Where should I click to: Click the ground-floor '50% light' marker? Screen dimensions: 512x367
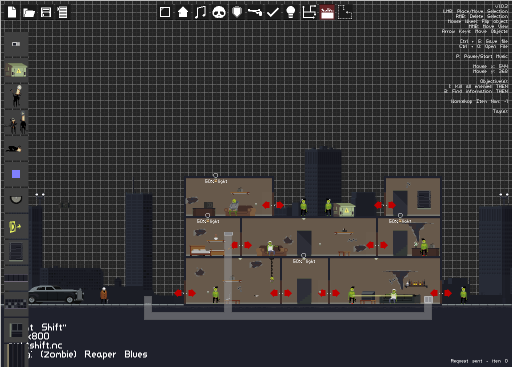(304, 261)
